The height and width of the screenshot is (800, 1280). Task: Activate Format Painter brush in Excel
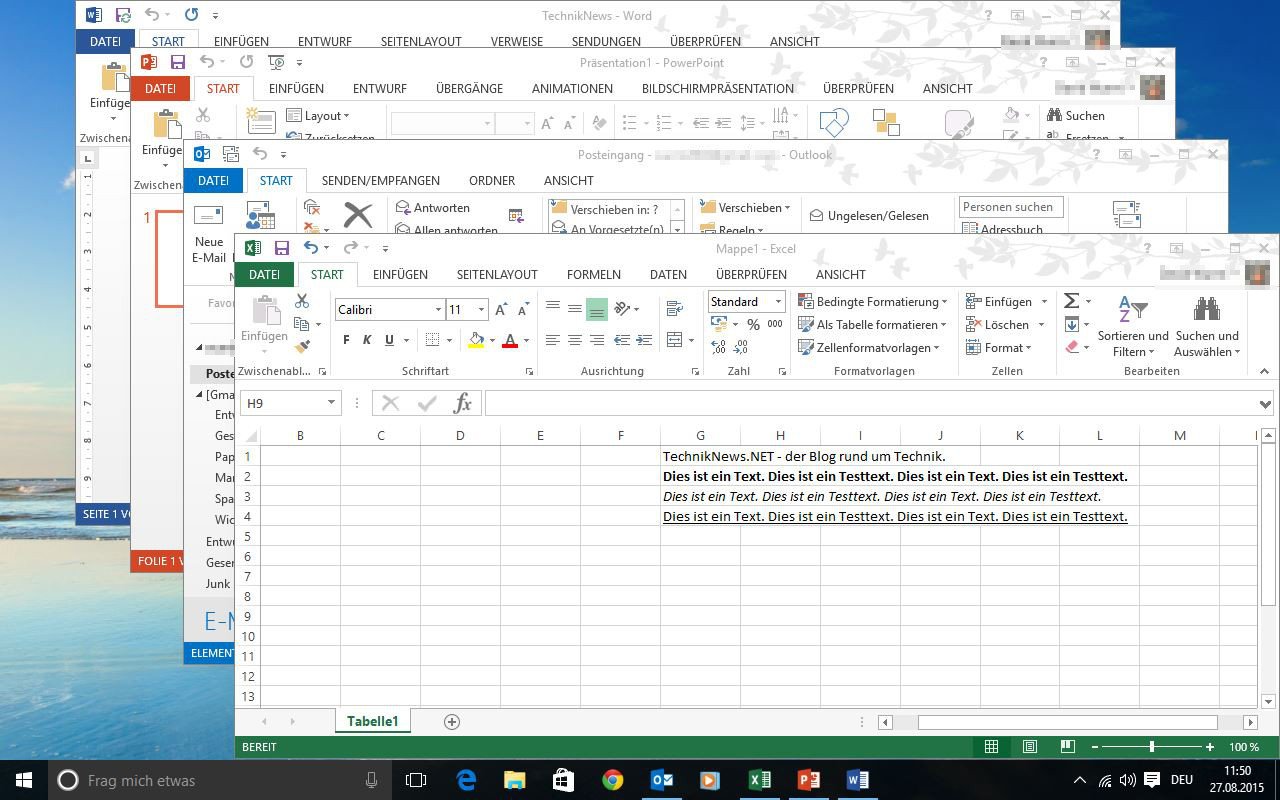(301, 347)
